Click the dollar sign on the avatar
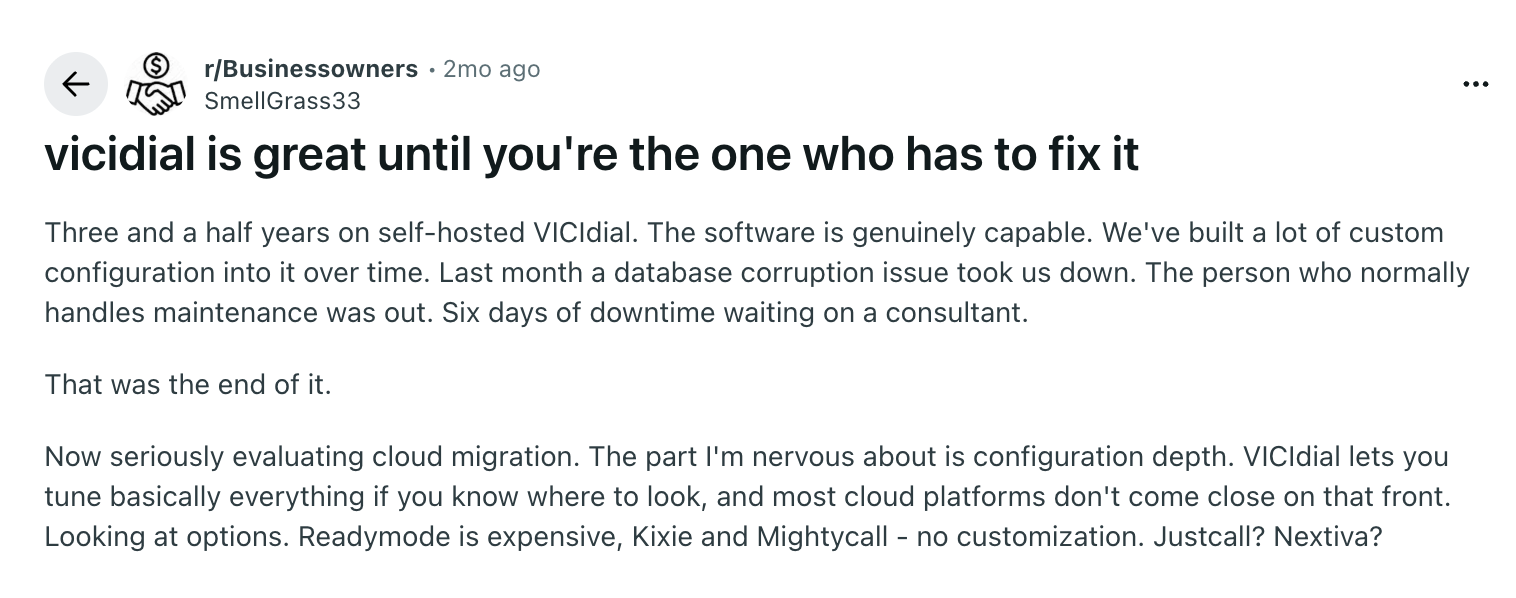The height and width of the screenshot is (598, 1516). click(x=155, y=67)
